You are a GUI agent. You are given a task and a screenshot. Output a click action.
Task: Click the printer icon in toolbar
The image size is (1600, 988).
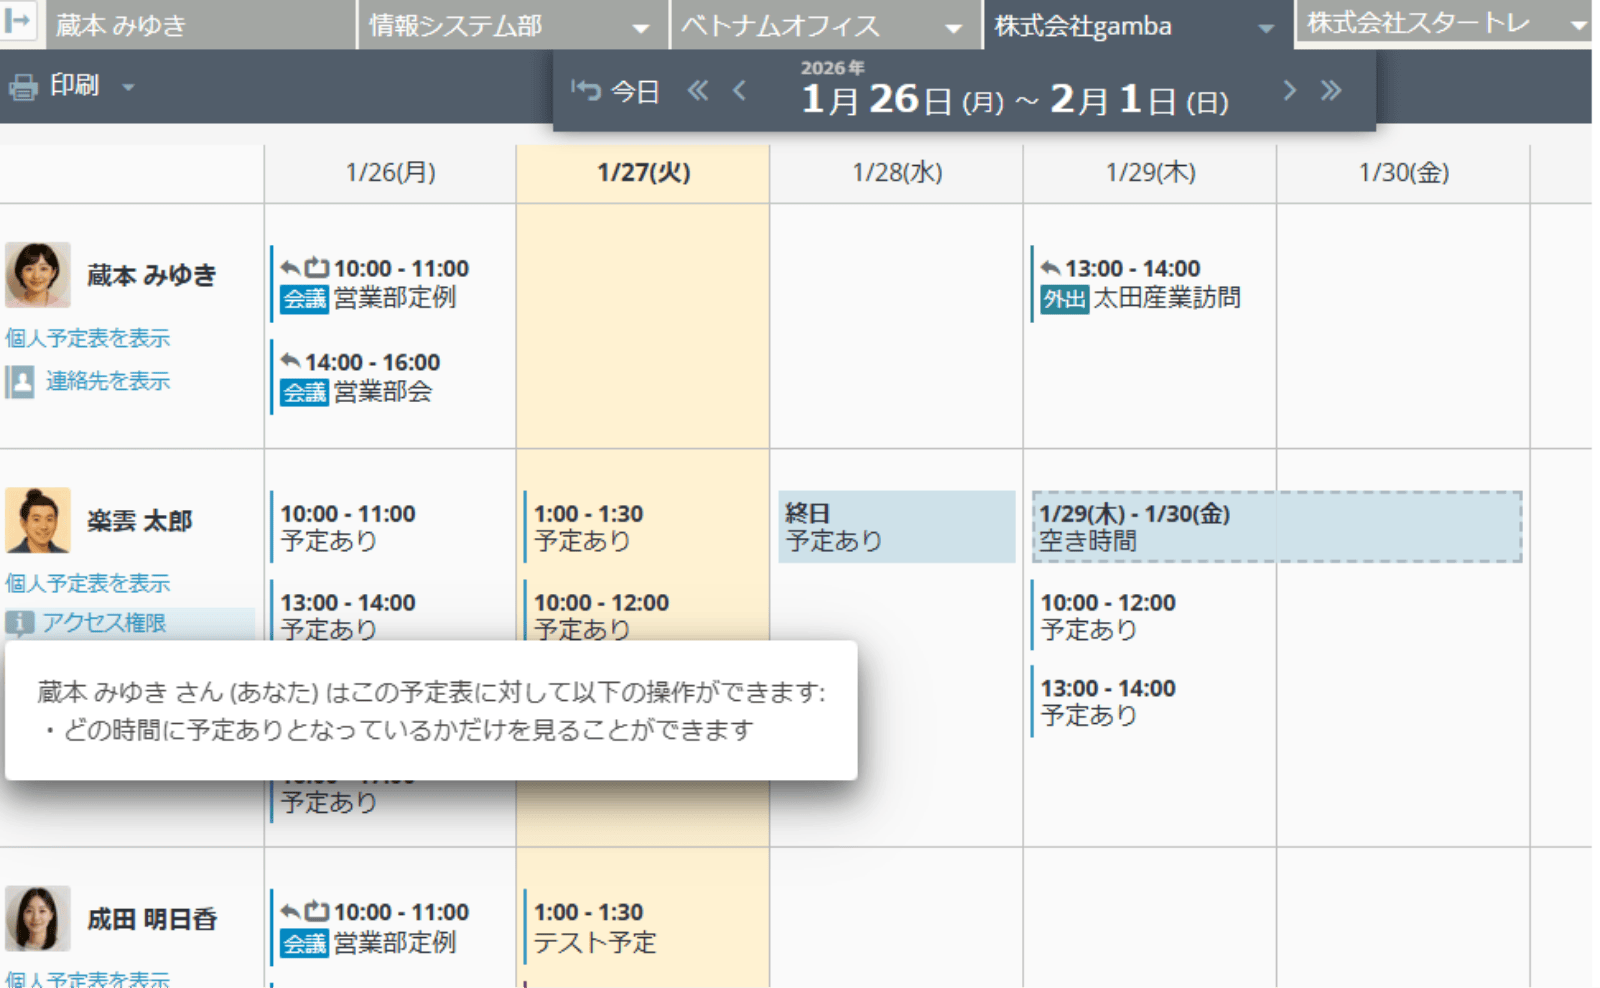pyautogui.click(x=23, y=87)
